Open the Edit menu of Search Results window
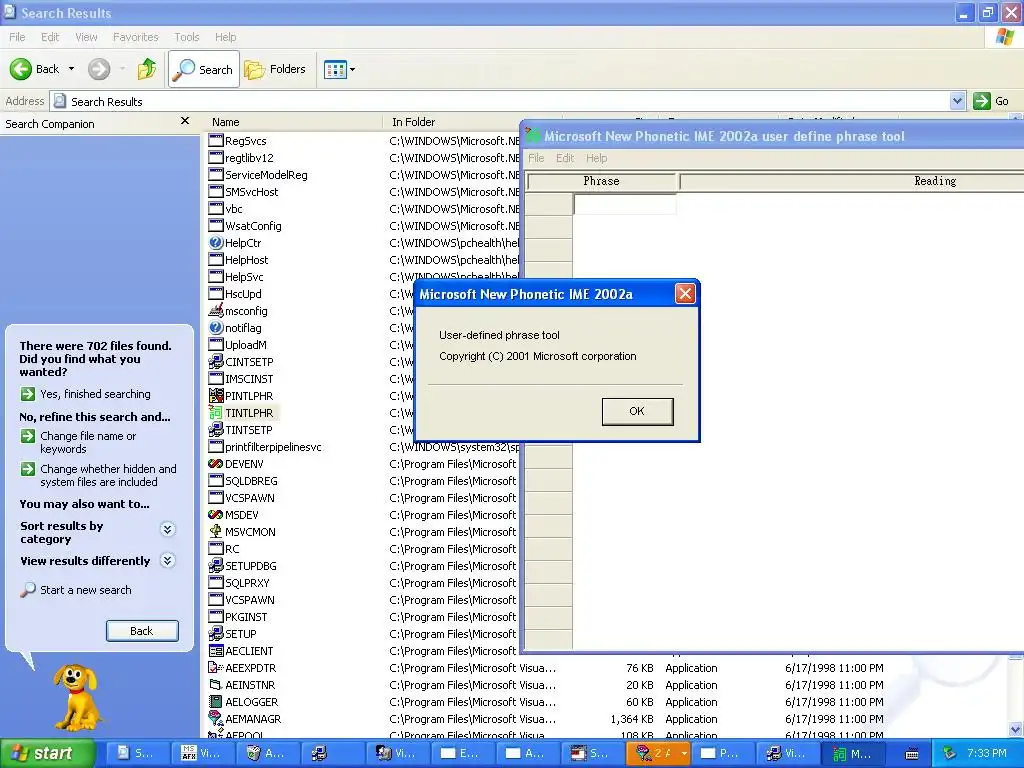 pos(50,37)
